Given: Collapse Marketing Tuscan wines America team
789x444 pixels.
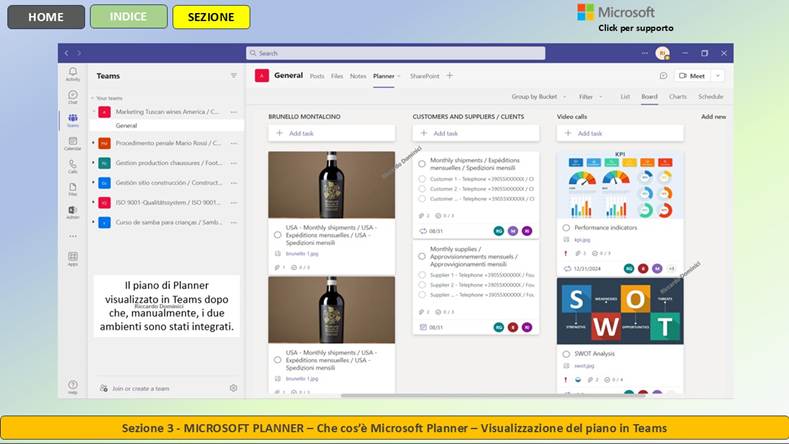Looking at the screenshot, I should click(x=93, y=112).
